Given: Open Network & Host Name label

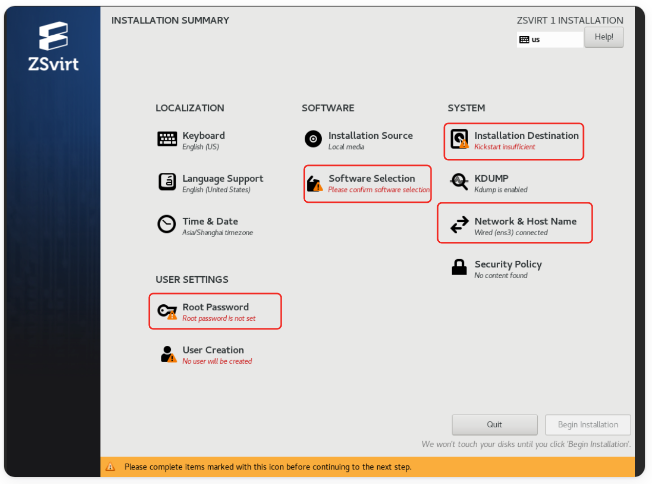Looking at the screenshot, I should [x=526, y=221].
